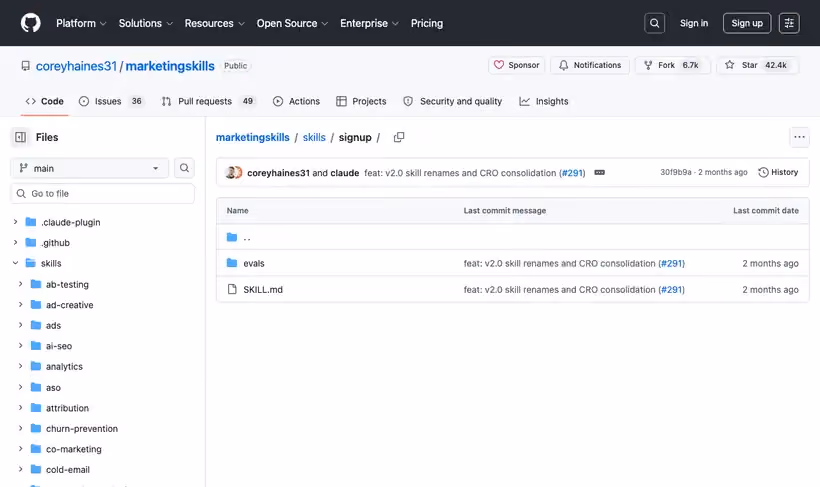This screenshot has height=487, width=820.
Task: Click the ab-testing folder icon
Action: [x=36, y=284]
